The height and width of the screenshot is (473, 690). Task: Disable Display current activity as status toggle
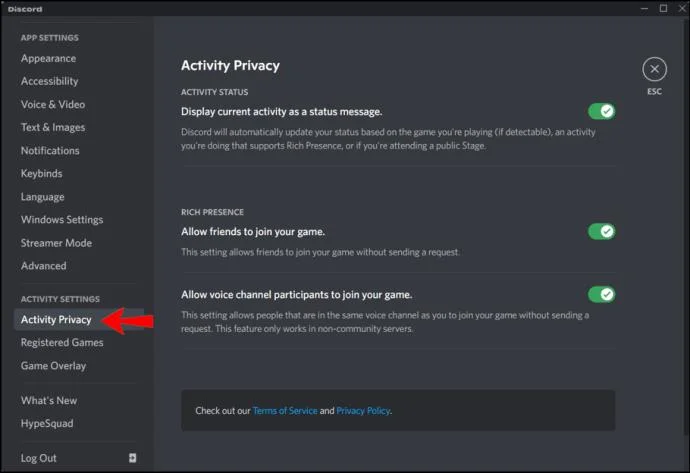602,111
